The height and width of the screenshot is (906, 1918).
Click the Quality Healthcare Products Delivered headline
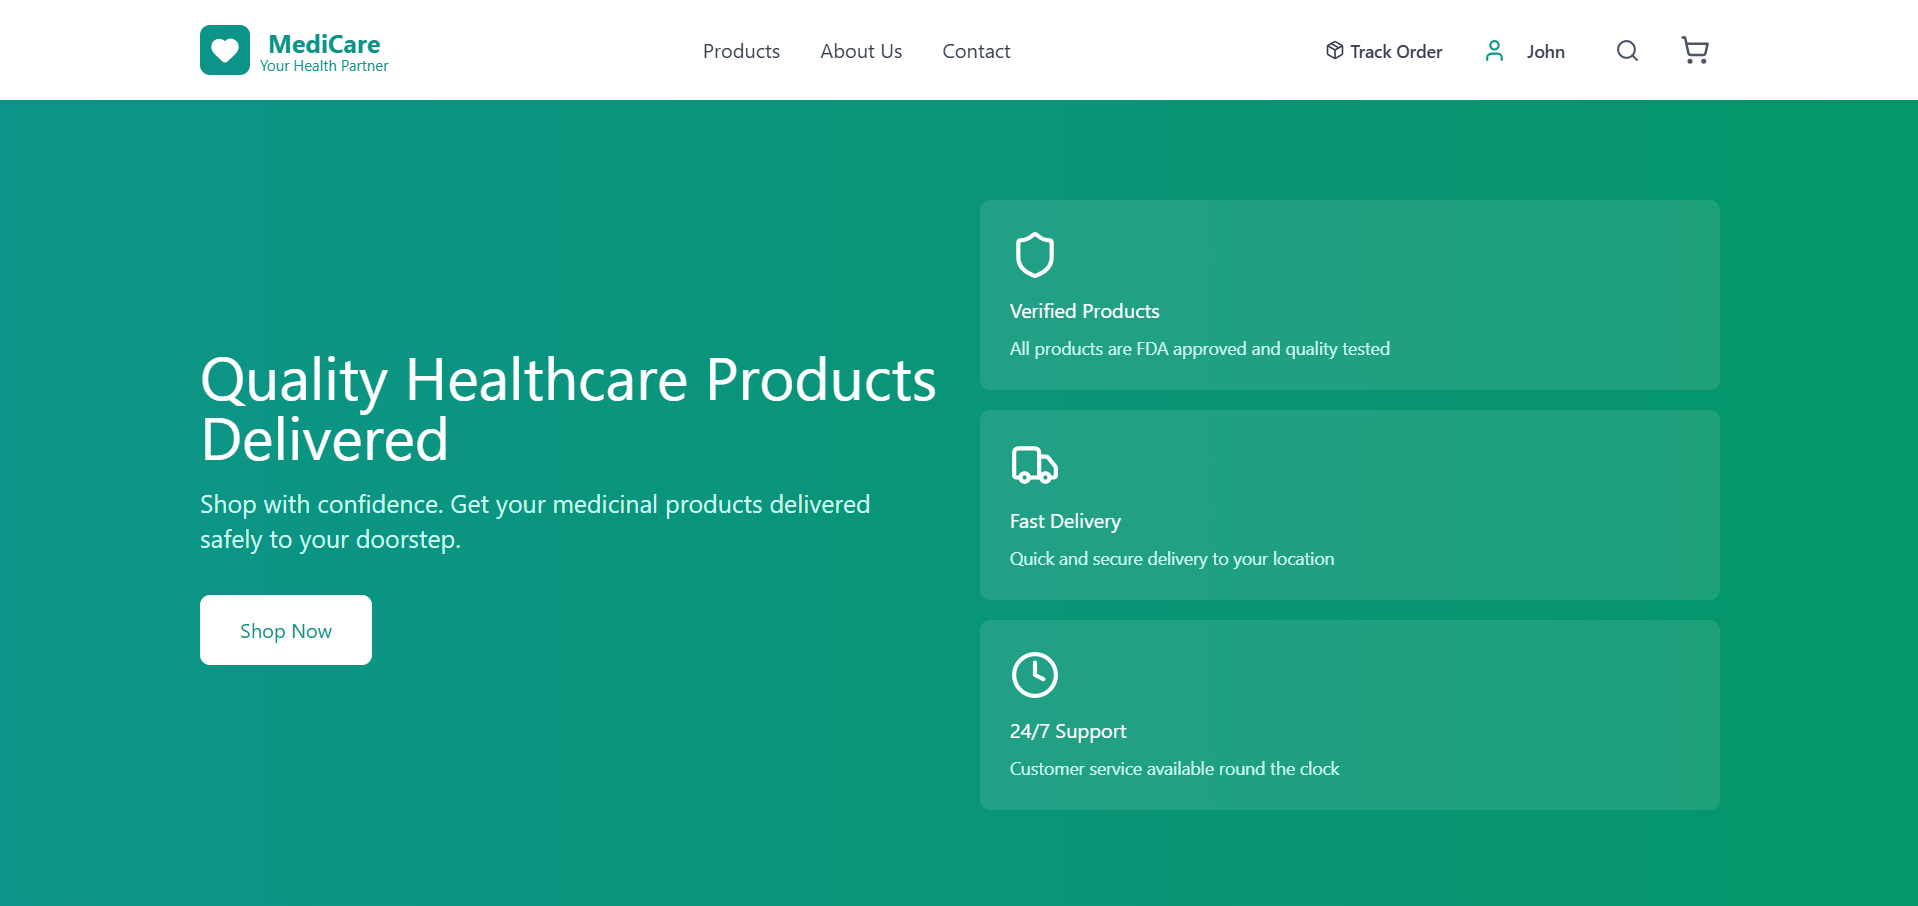pos(568,409)
